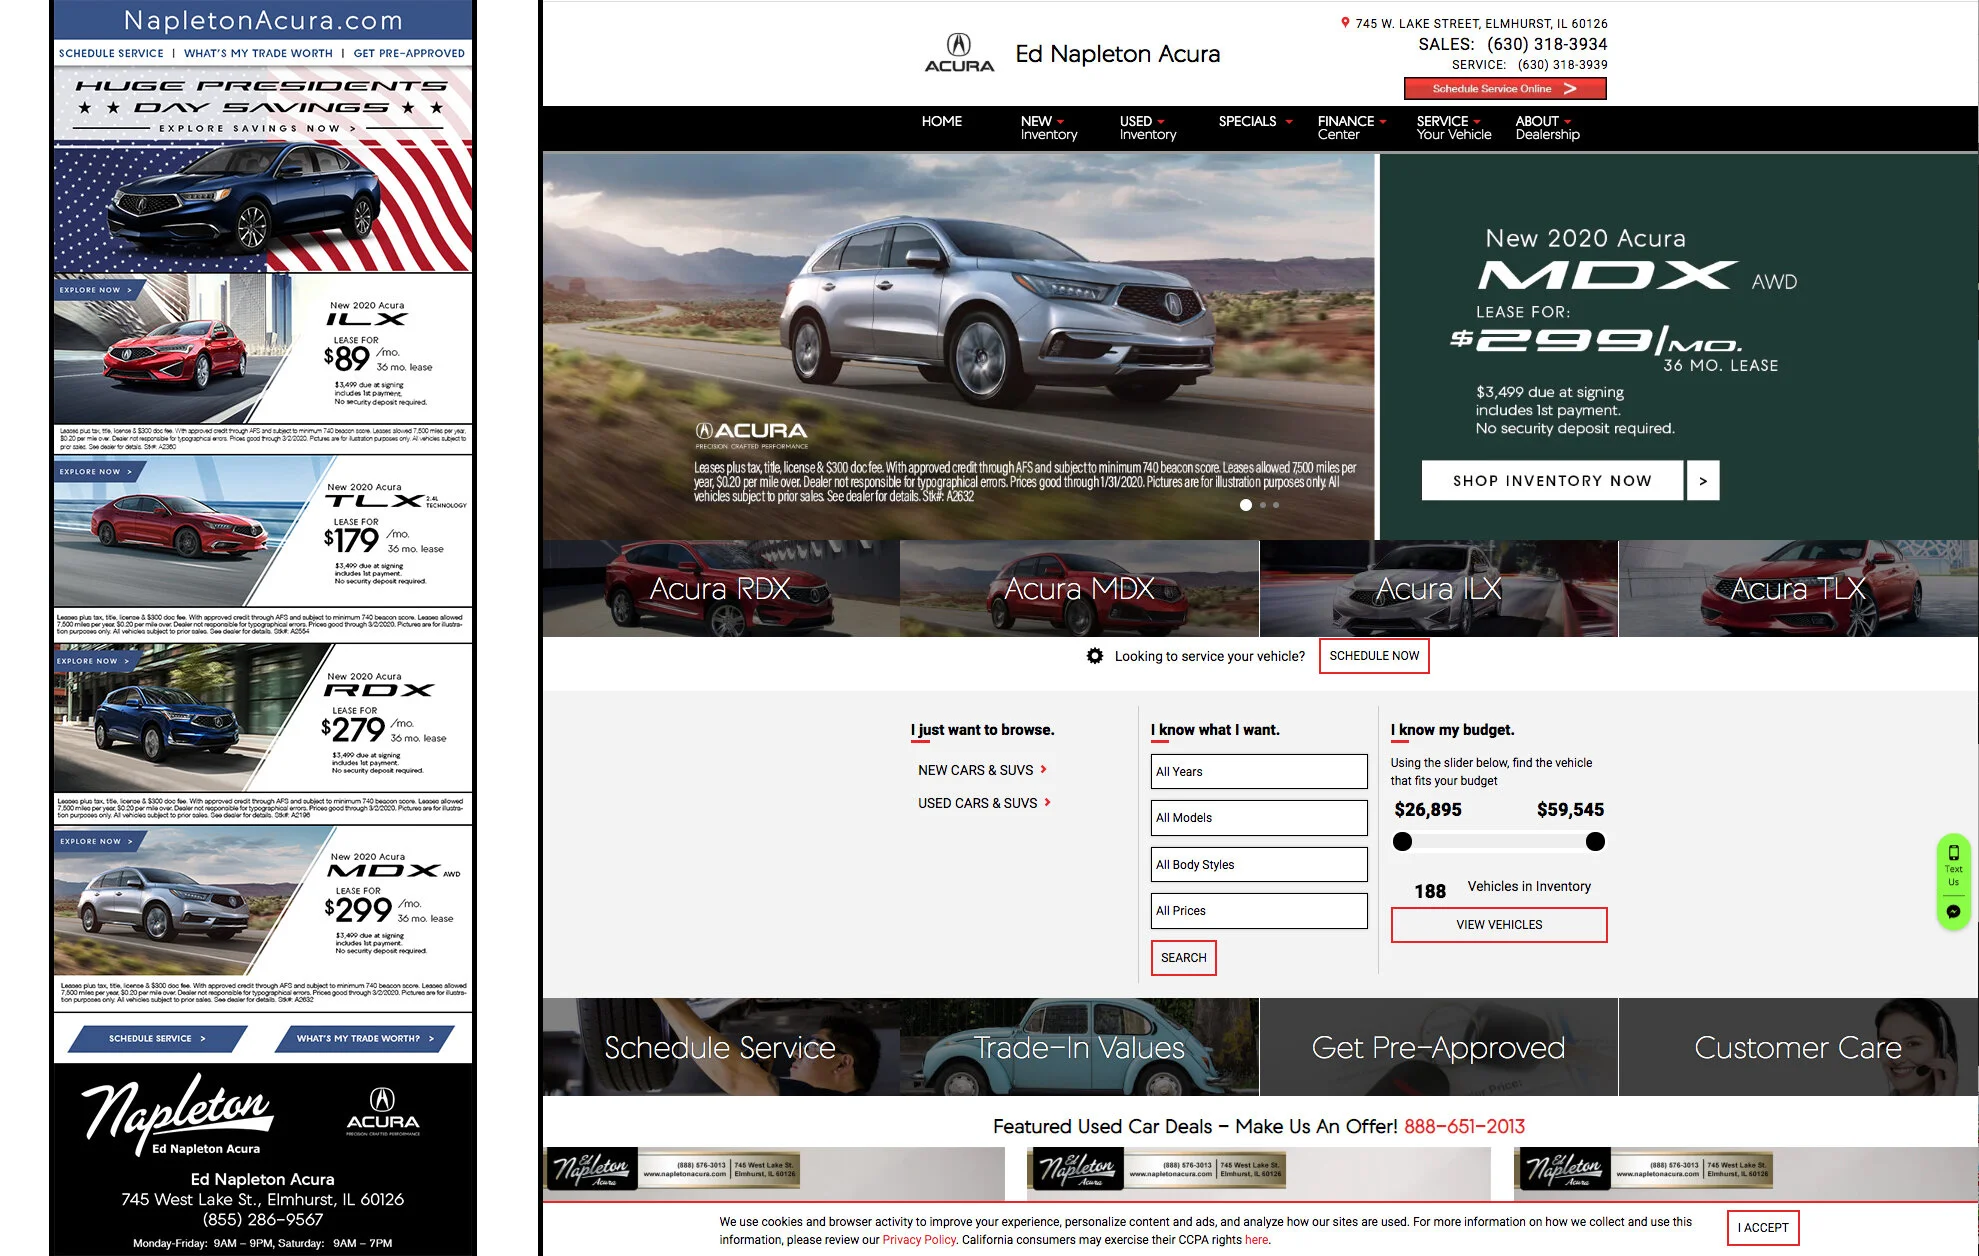
Task: Open the All Models dropdown
Action: point(1259,818)
